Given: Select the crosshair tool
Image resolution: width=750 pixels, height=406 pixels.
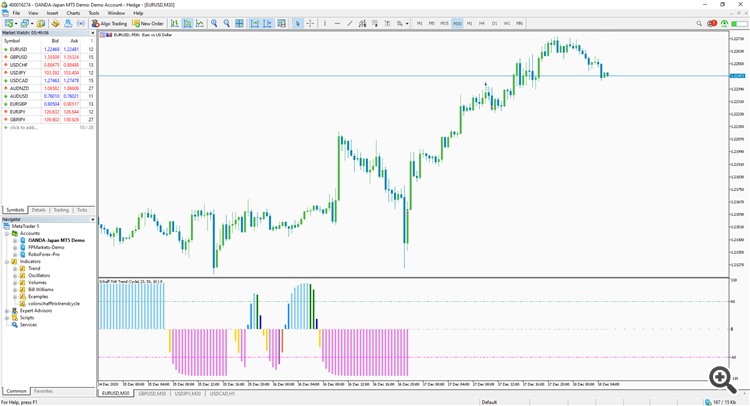Looking at the screenshot, I should click(310, 23).
